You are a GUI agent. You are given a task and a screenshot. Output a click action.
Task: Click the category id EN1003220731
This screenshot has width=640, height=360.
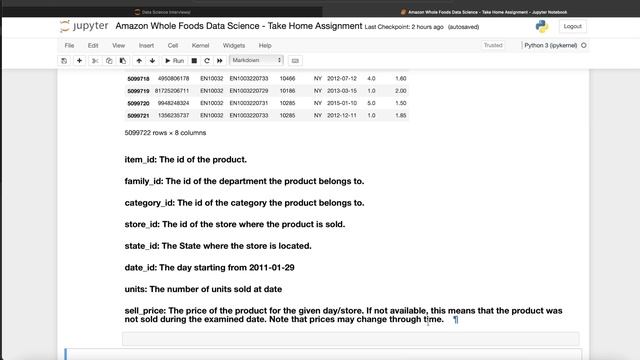[x=249, y=103]
